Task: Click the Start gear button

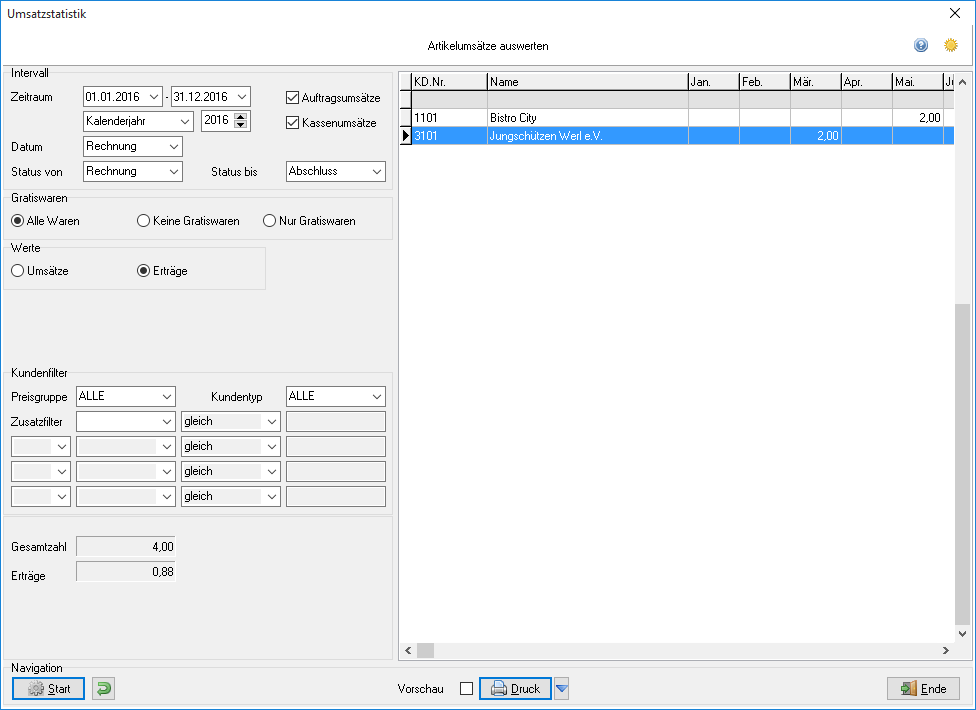Action: tap(49, 688)
